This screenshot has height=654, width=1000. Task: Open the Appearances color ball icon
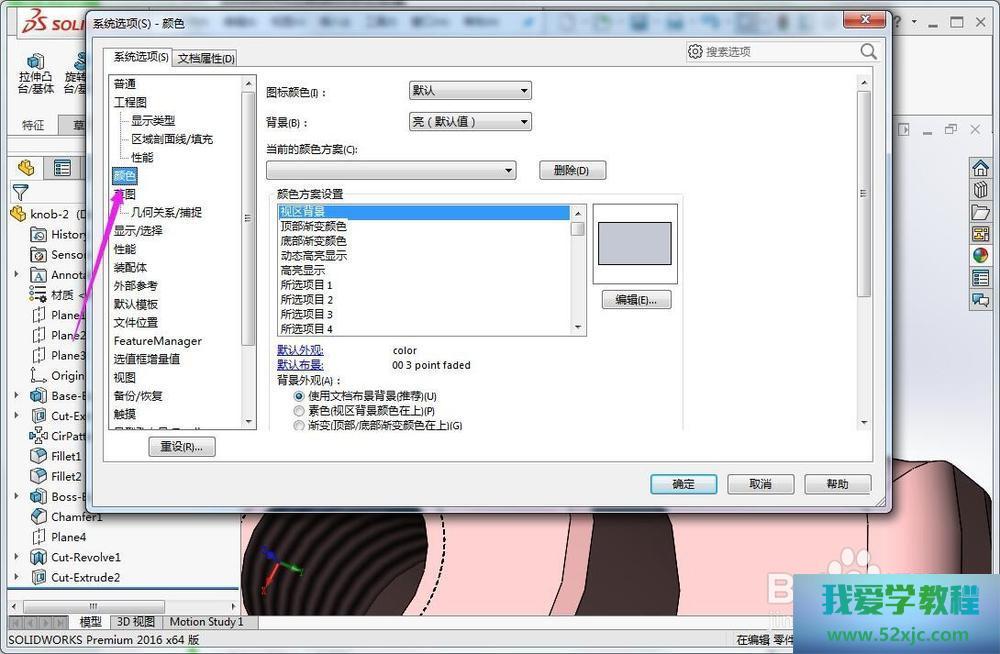click(980, 256)
